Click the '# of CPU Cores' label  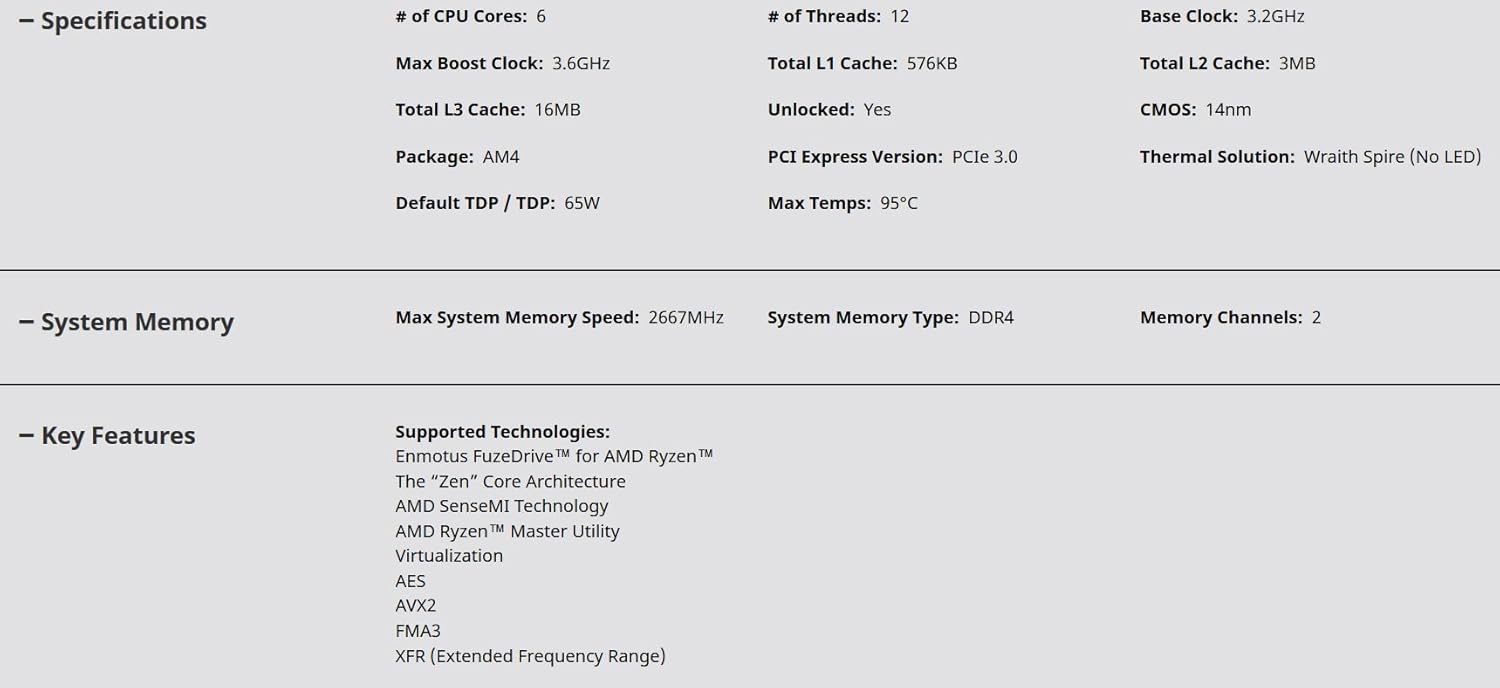pos(461,16)
